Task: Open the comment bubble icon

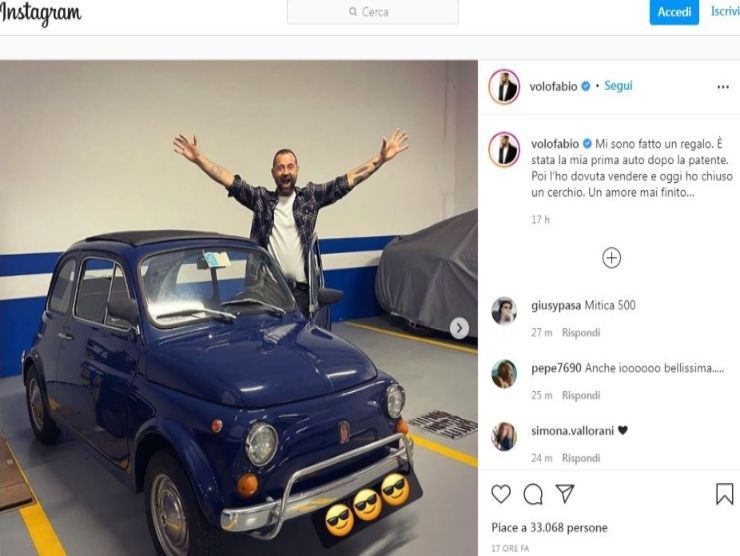Action: click(533, 493)
